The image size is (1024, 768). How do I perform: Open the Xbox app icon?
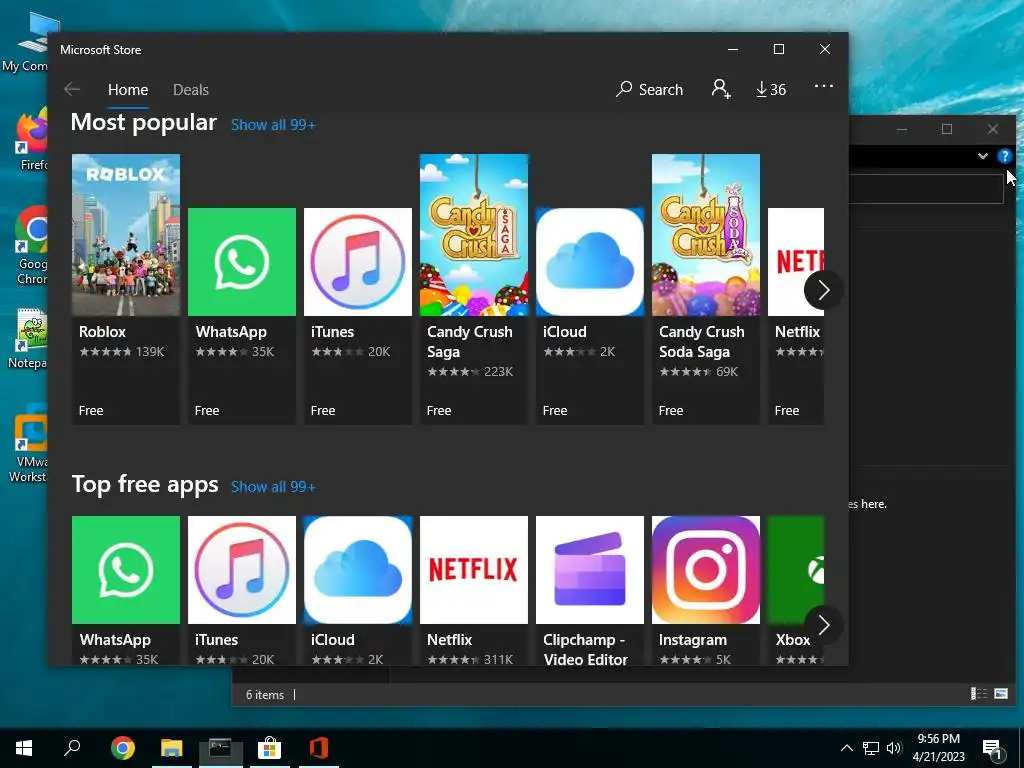[x=796, y=569]
